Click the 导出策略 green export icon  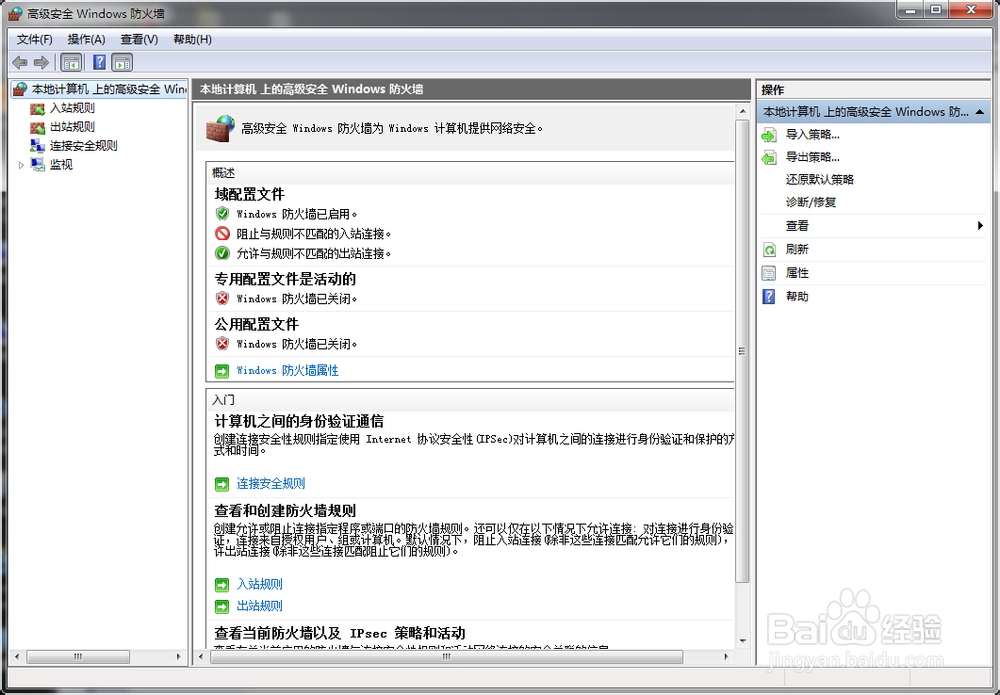(769, 157)
